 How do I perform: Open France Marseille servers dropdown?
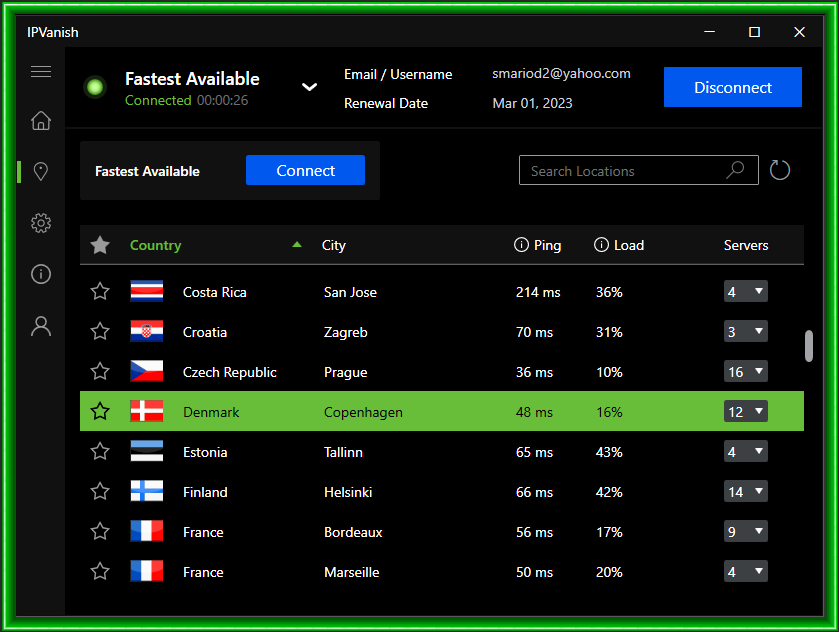tap(745, 571)
